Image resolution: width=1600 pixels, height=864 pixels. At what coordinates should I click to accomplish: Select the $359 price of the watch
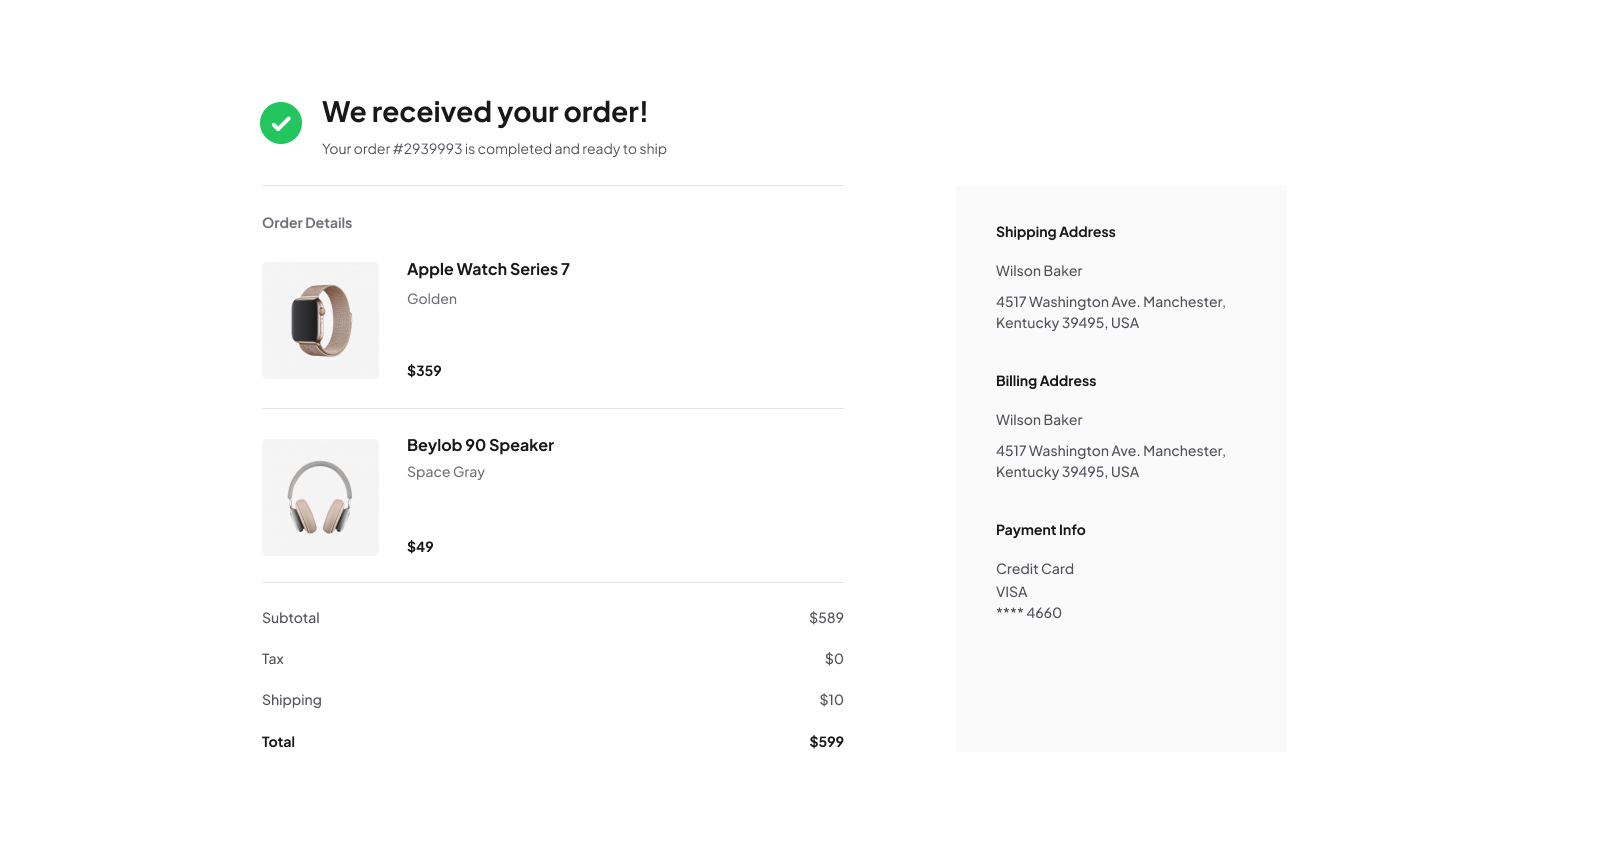[424, 370]
